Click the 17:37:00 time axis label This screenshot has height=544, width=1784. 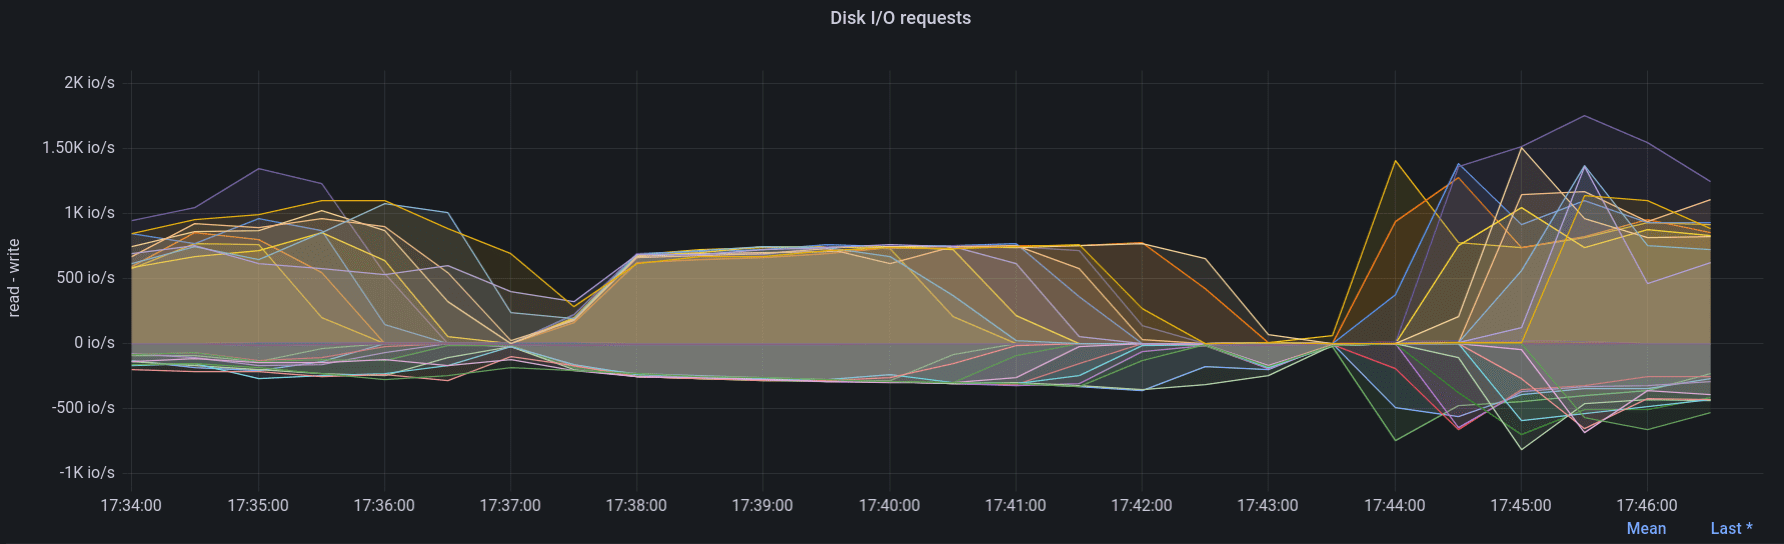click(x=510, y=506)
